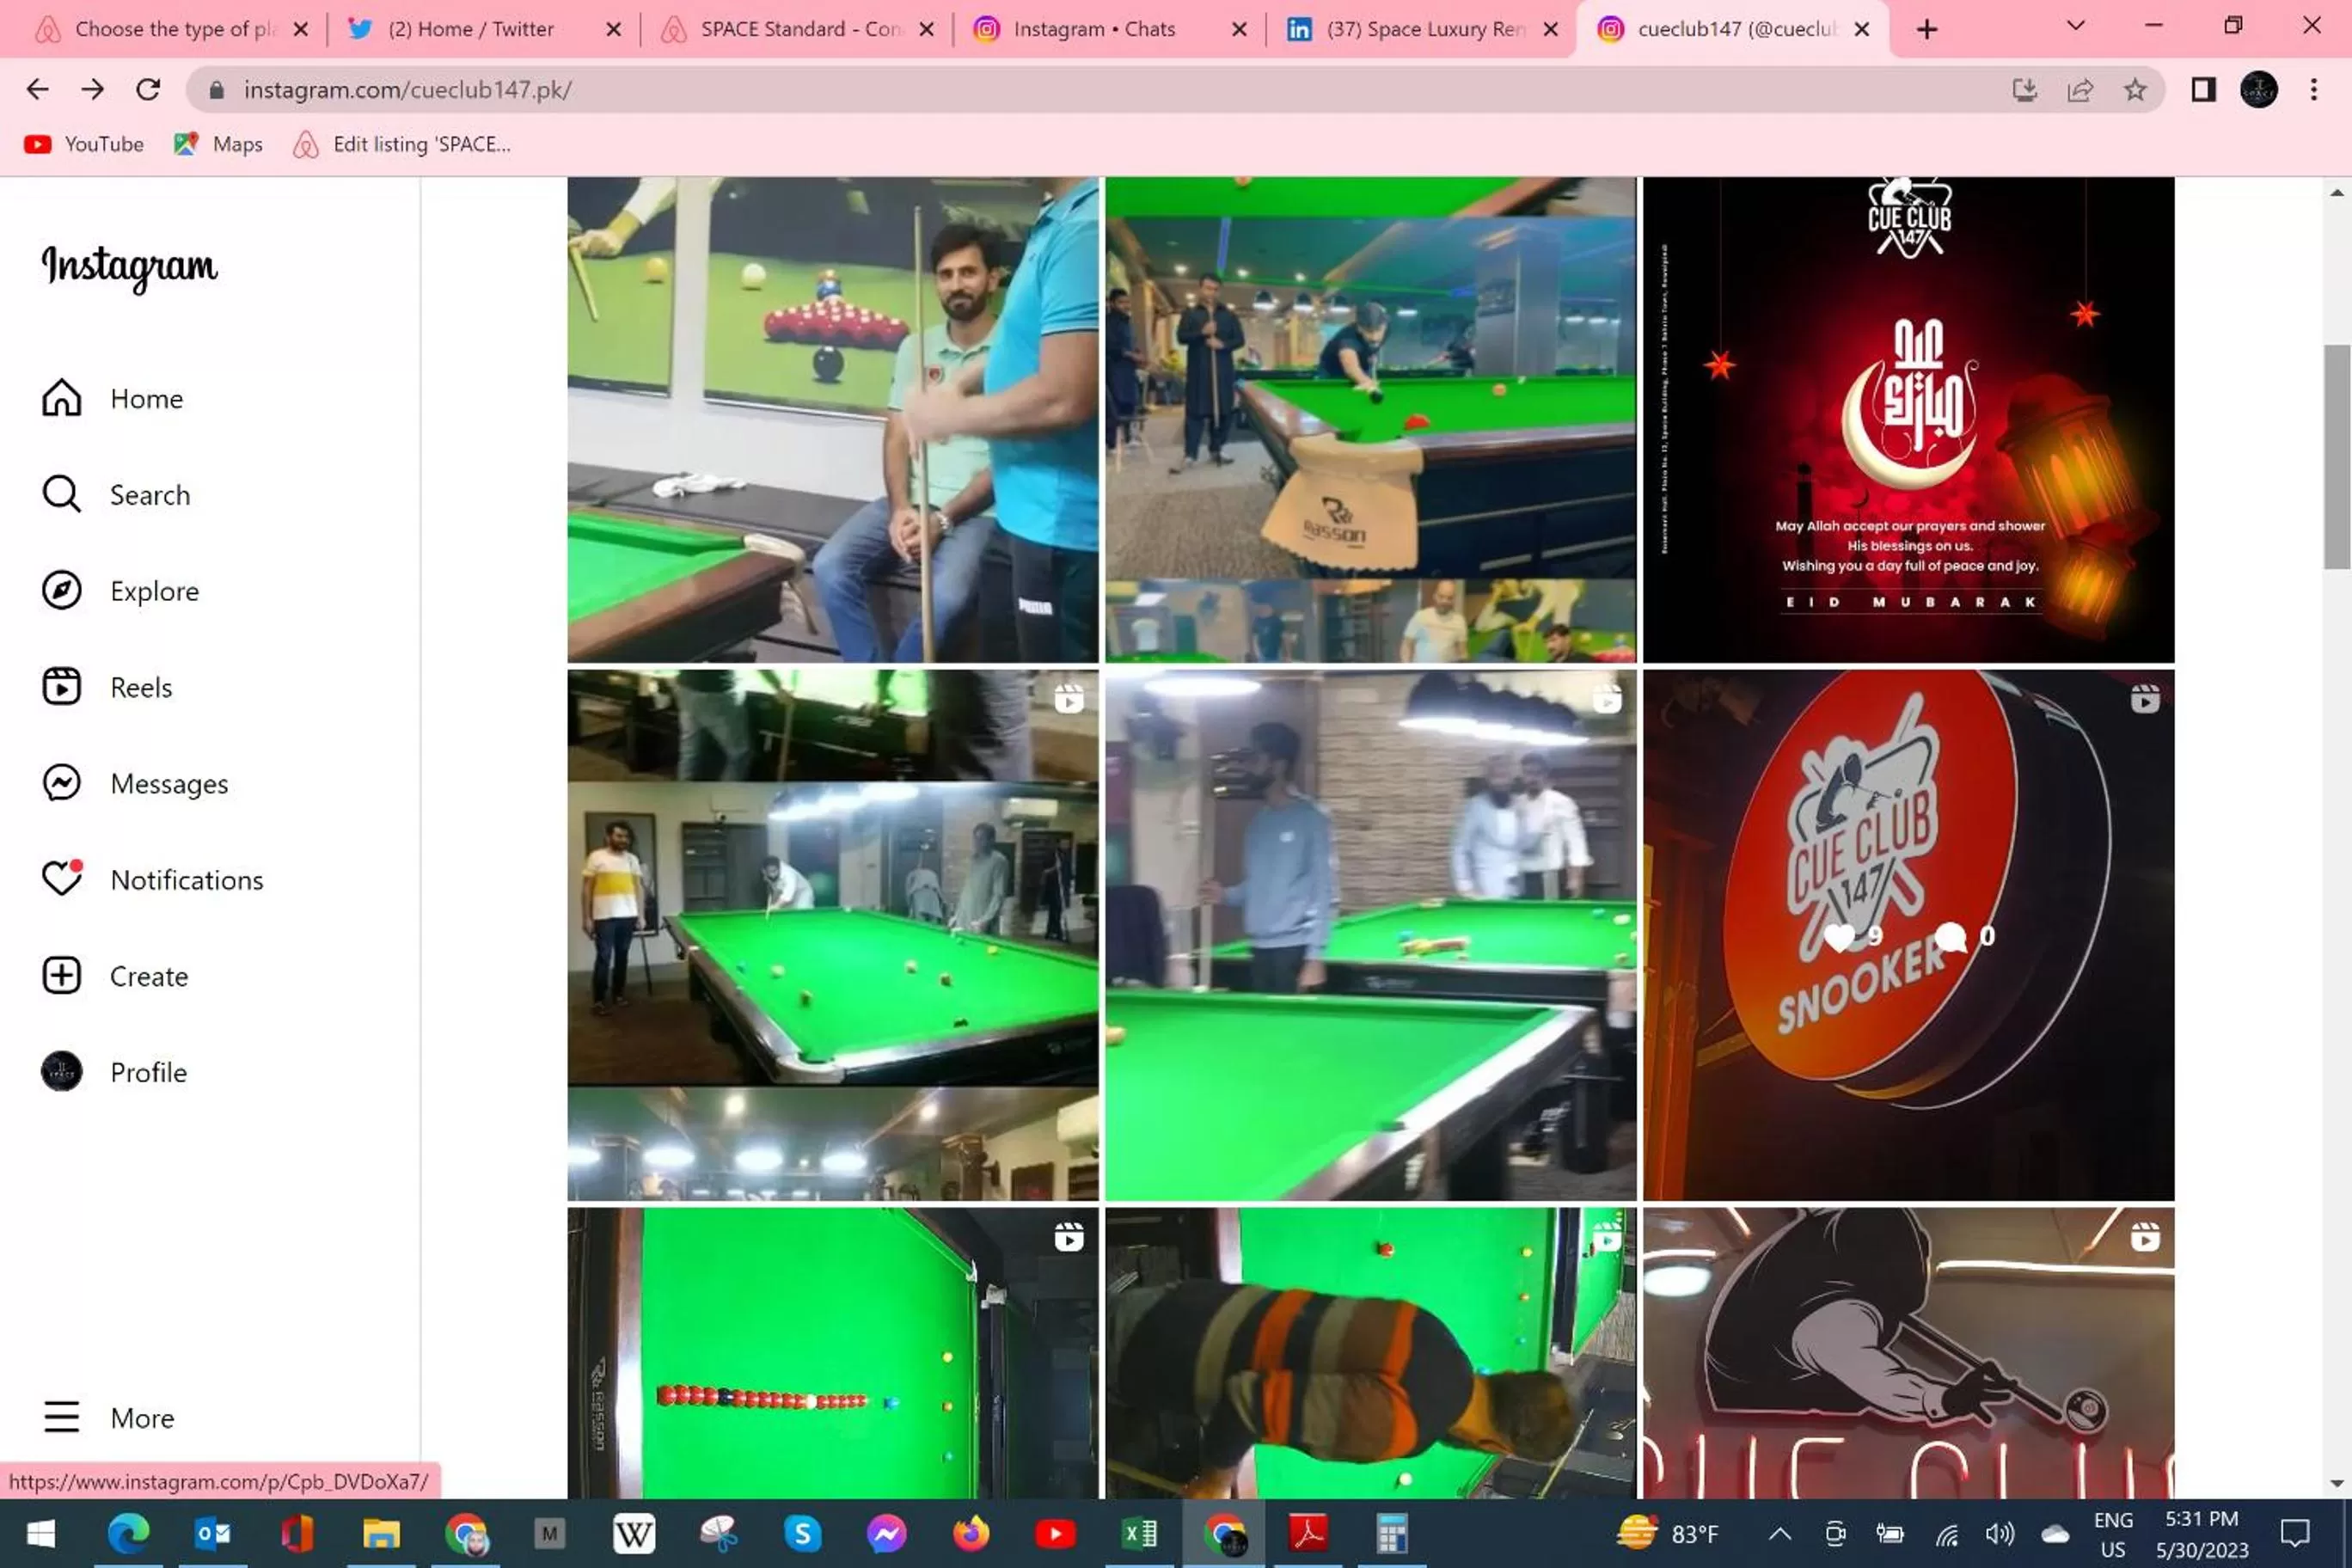Click Create plus icon in sidebar
The width and height of the screenshot is (2352, 1568).
(x=61, y=975)
